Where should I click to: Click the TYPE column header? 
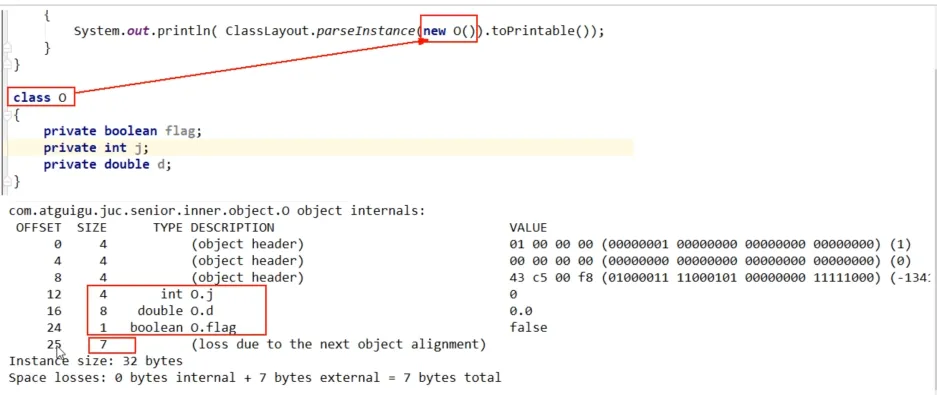tap(168, 228)
